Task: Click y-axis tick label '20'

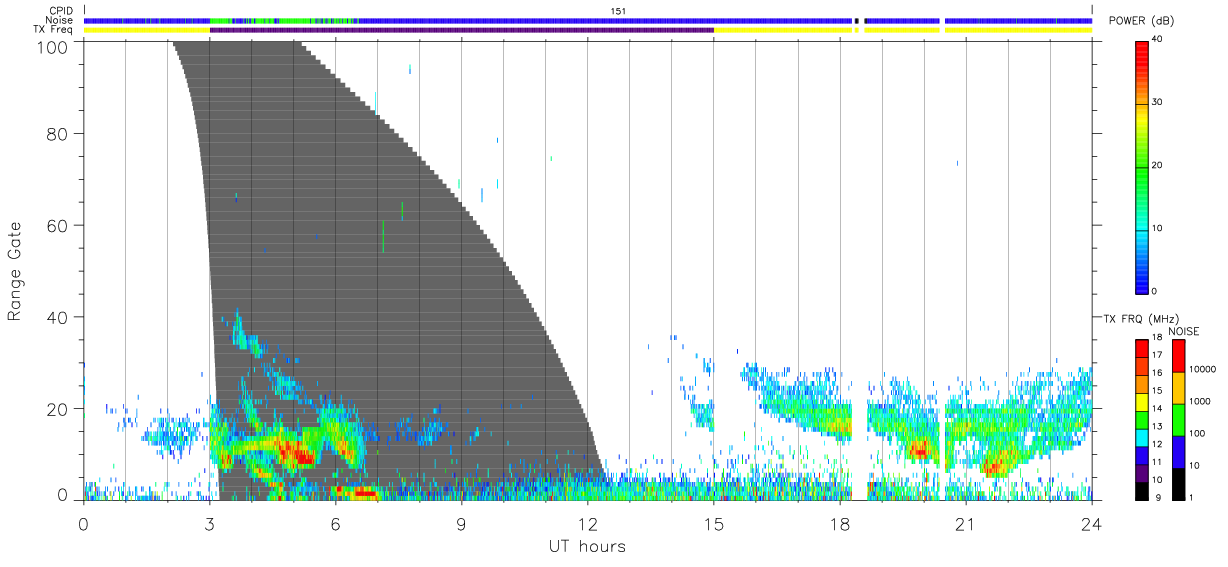Action: point(59,409)
